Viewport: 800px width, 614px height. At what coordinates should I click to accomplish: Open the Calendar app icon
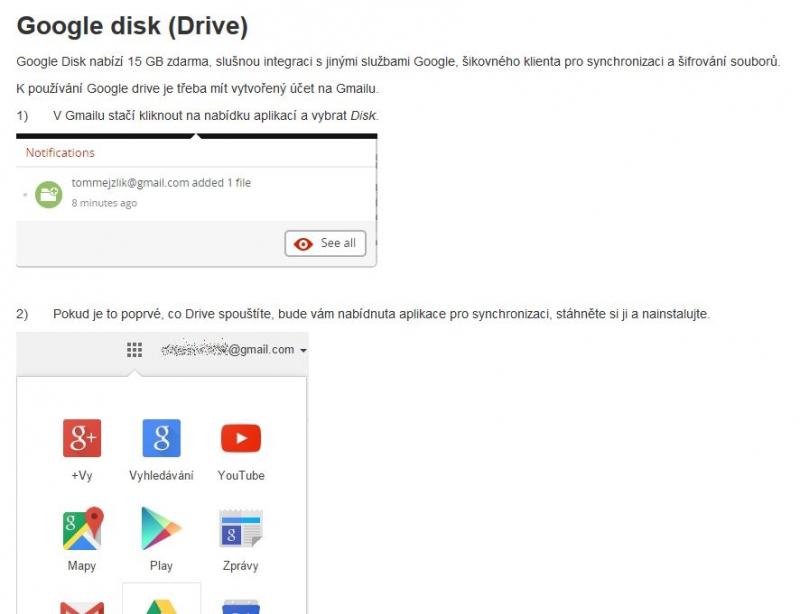click(x=241, y=607)
